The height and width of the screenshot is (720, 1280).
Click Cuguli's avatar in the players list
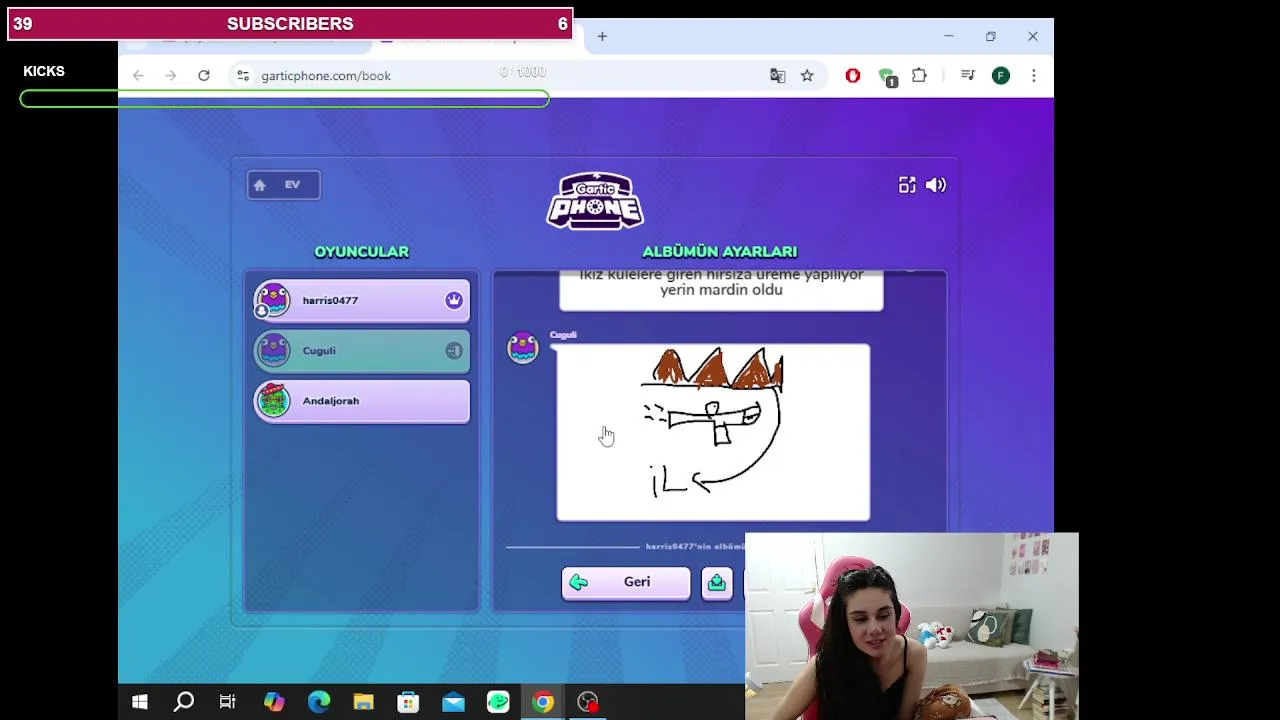(x=273, y=351)
